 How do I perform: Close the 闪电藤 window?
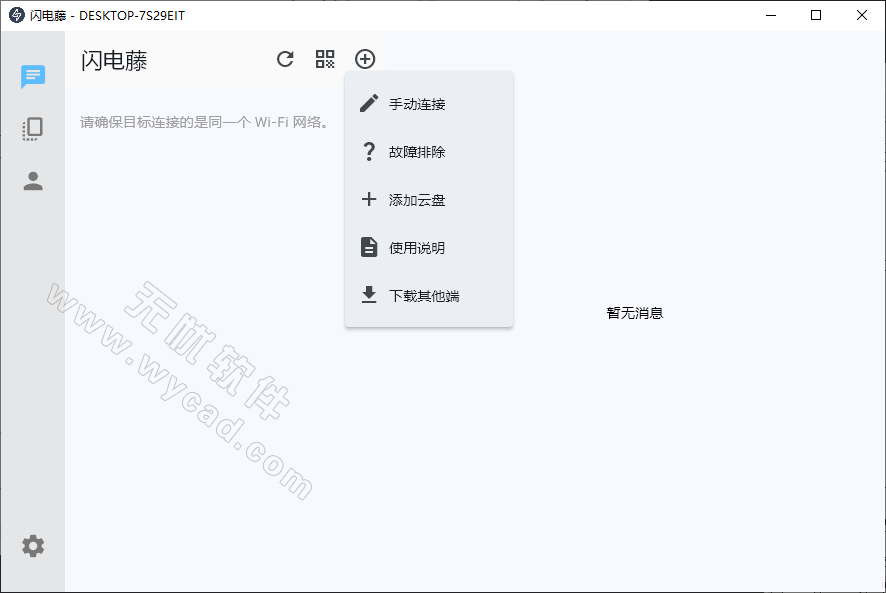862,15
